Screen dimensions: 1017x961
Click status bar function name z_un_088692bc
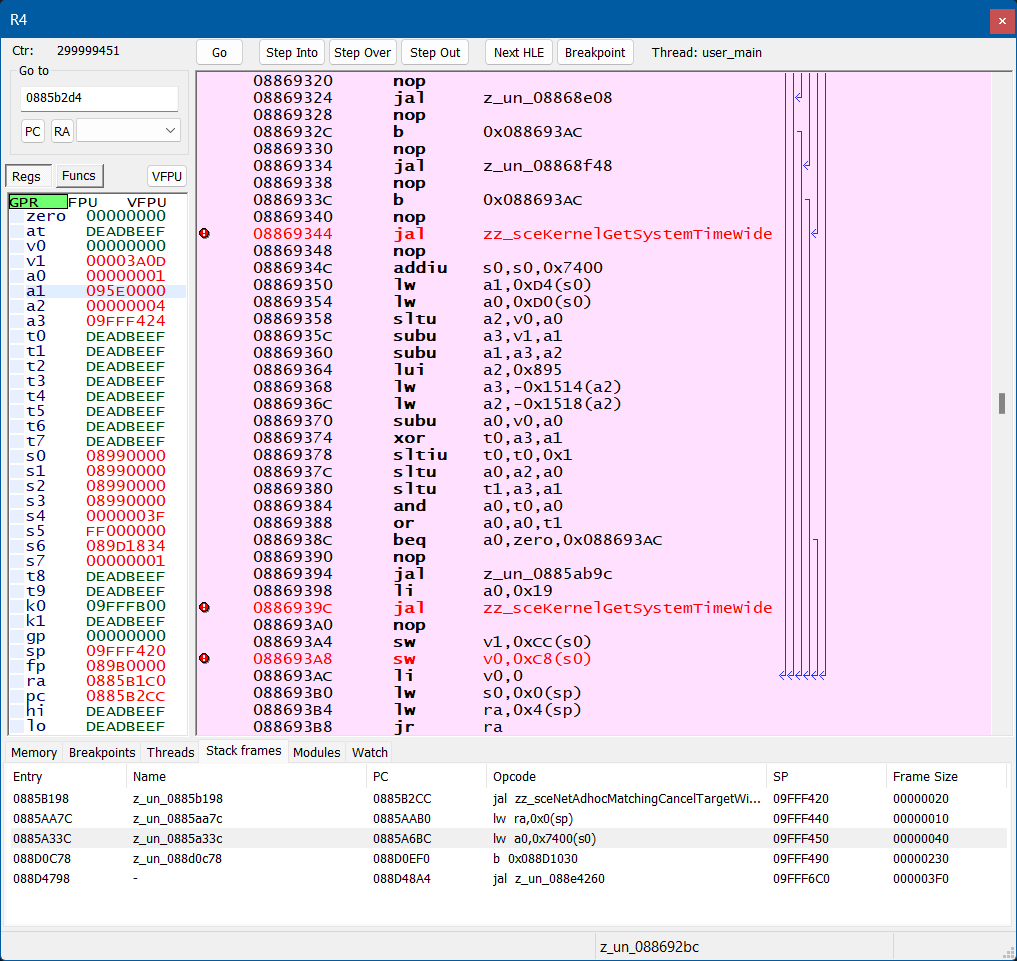[649, 947]
